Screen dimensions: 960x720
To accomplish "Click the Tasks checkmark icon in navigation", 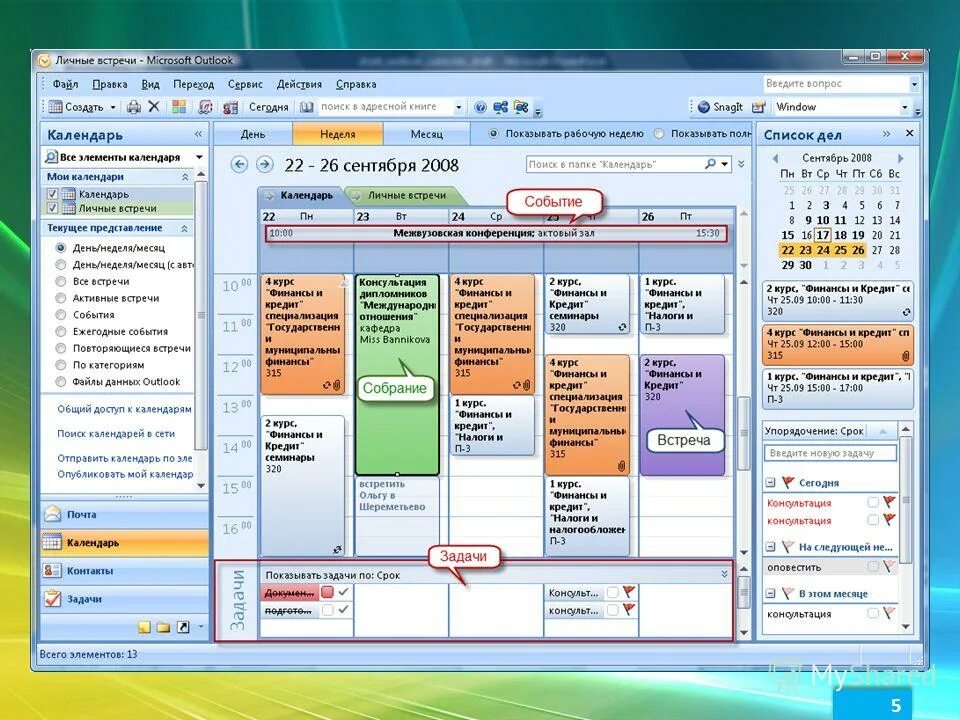I will pos(53,599).
